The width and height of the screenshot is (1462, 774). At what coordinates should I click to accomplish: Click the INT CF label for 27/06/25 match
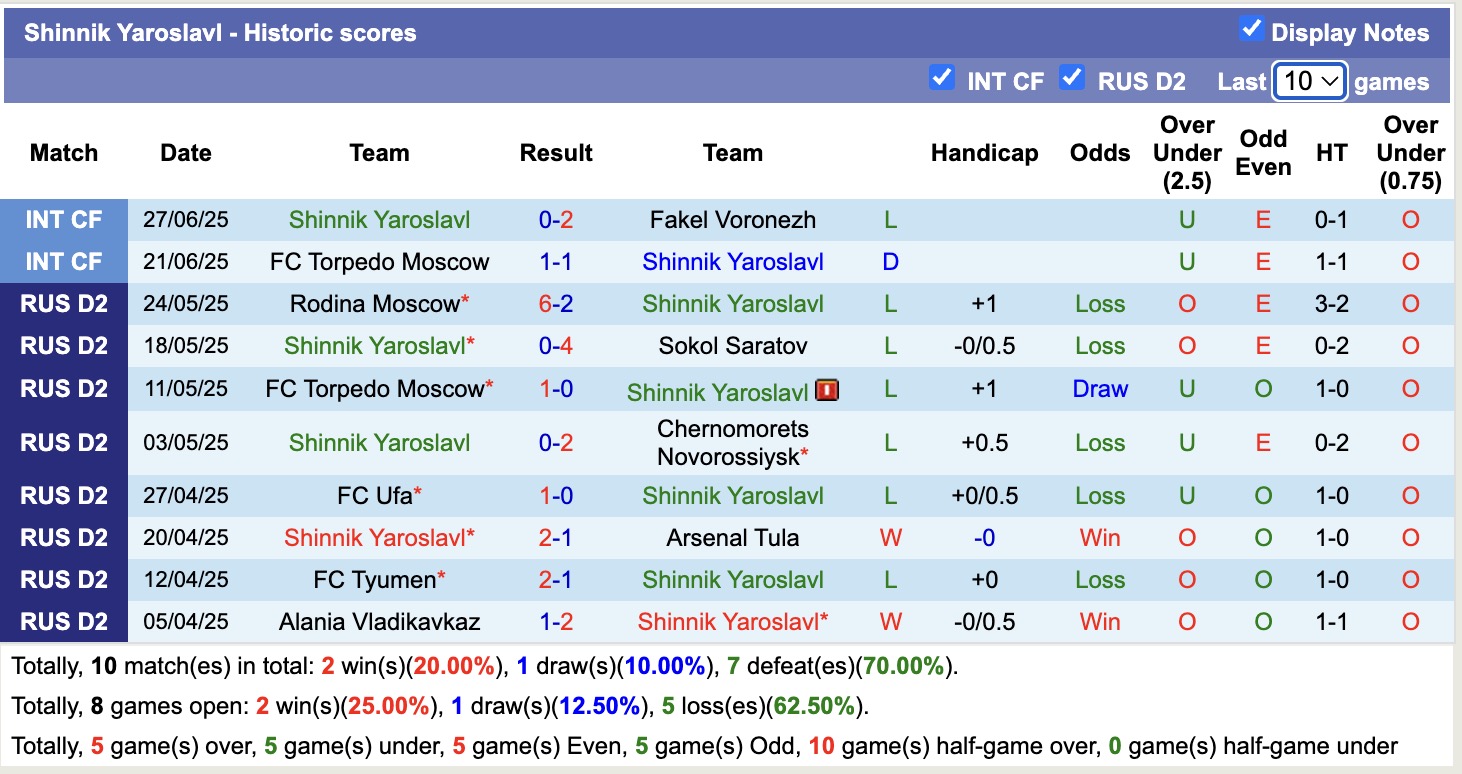(x=64, y=220)
